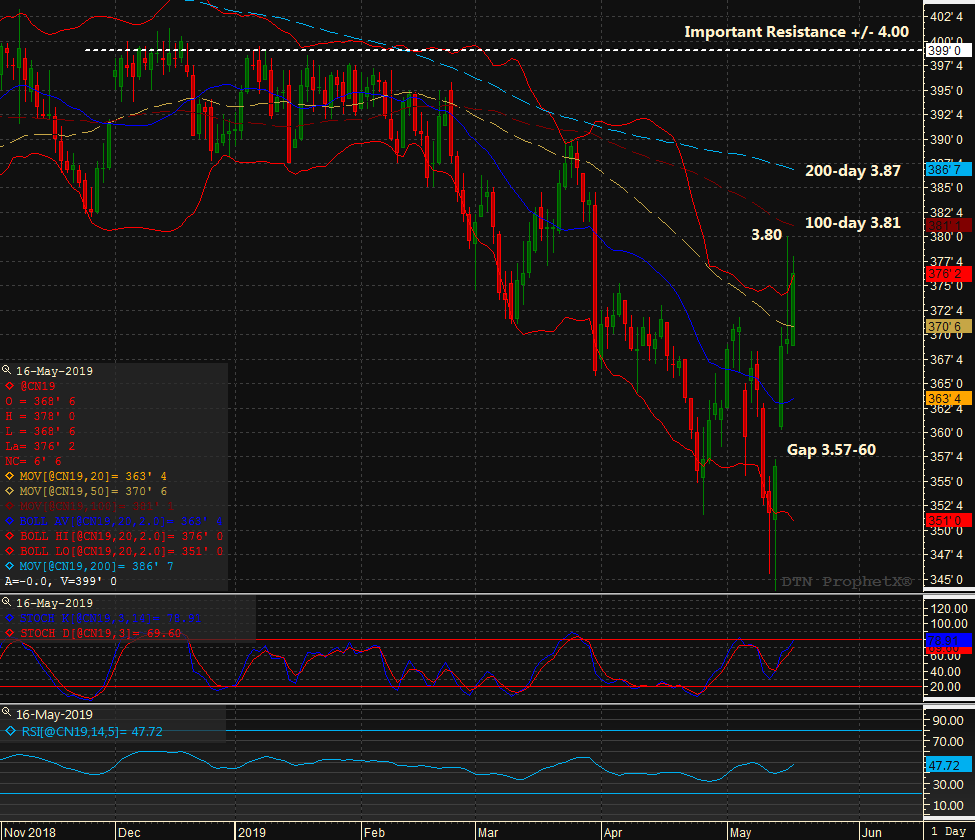The height and width of the screenshot is (840, 975).
Task: Click the '100-day 3.81' annotation
Action: [x=853, y=223]
